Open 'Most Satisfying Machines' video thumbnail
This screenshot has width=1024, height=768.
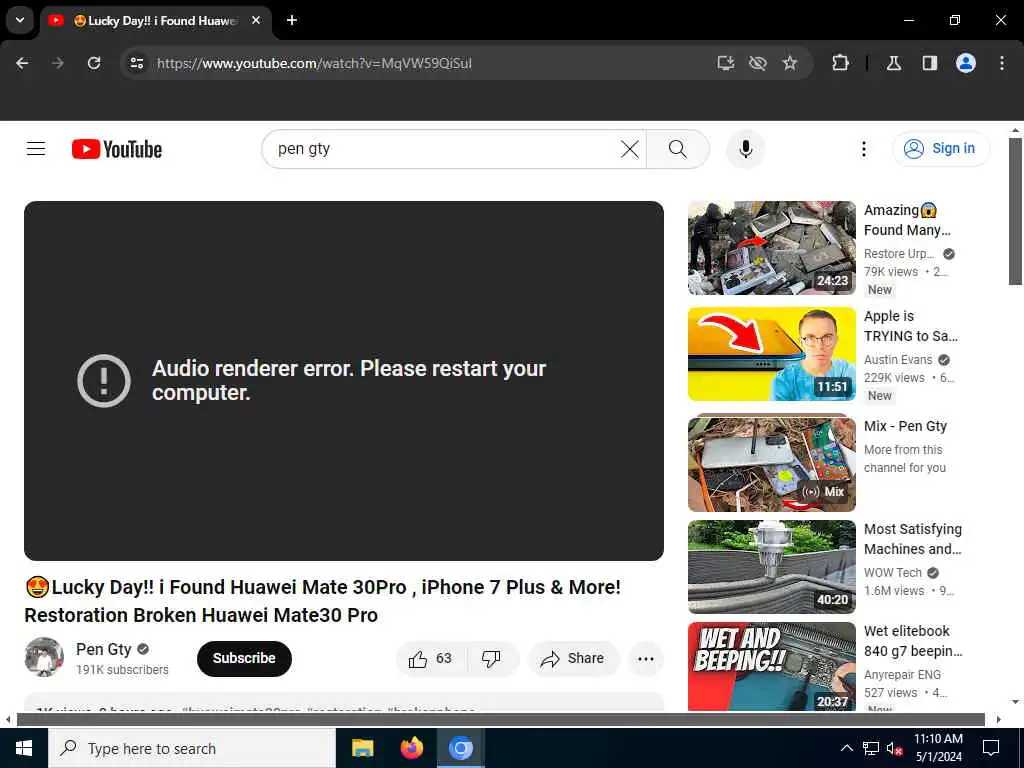click(x=771, y=567)
